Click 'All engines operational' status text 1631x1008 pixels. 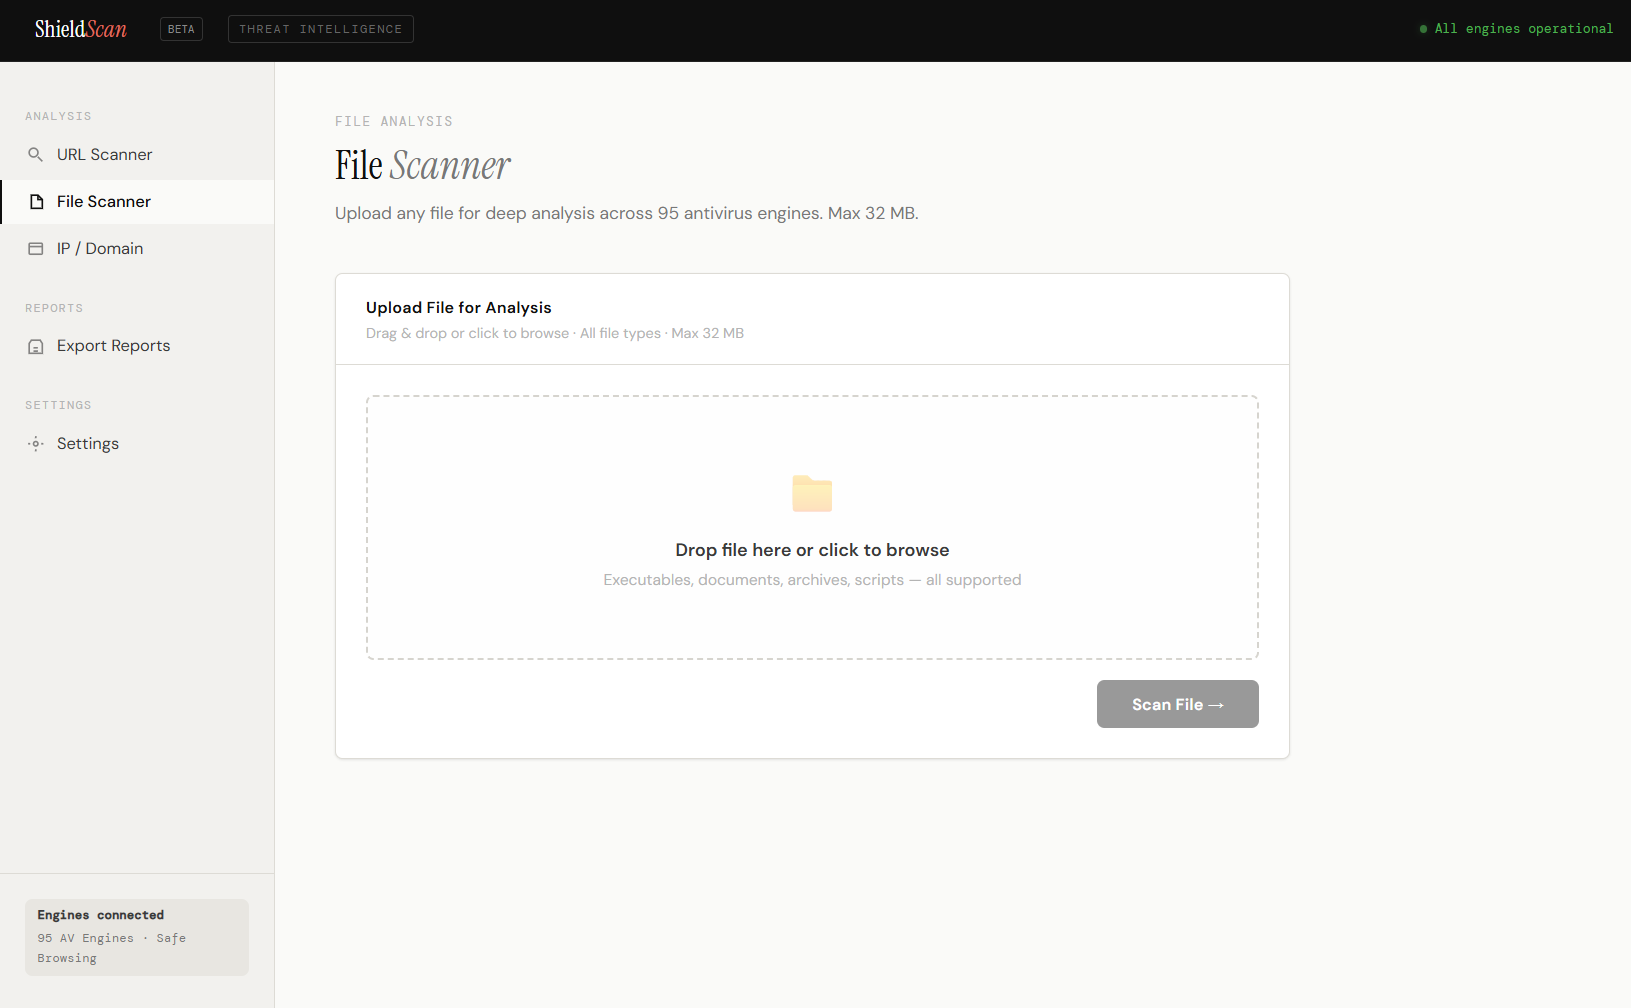(x=1523, y=29)
